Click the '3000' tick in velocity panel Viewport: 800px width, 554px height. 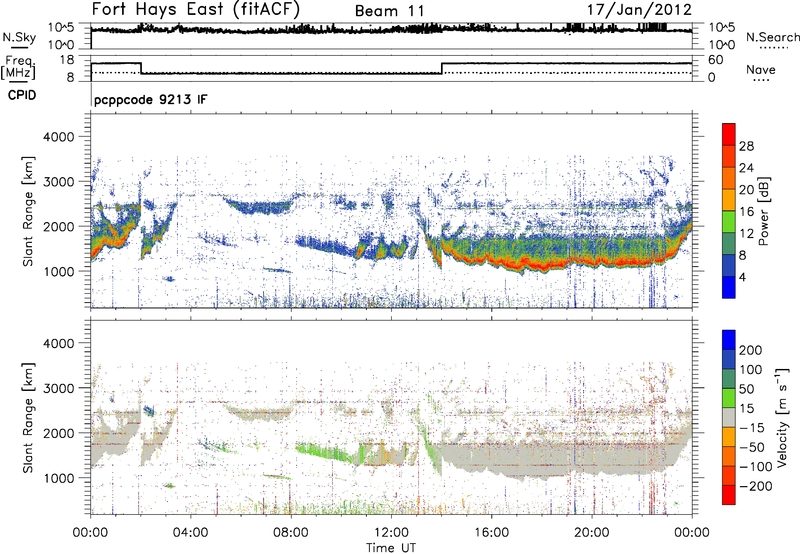(x=58, y=388)
